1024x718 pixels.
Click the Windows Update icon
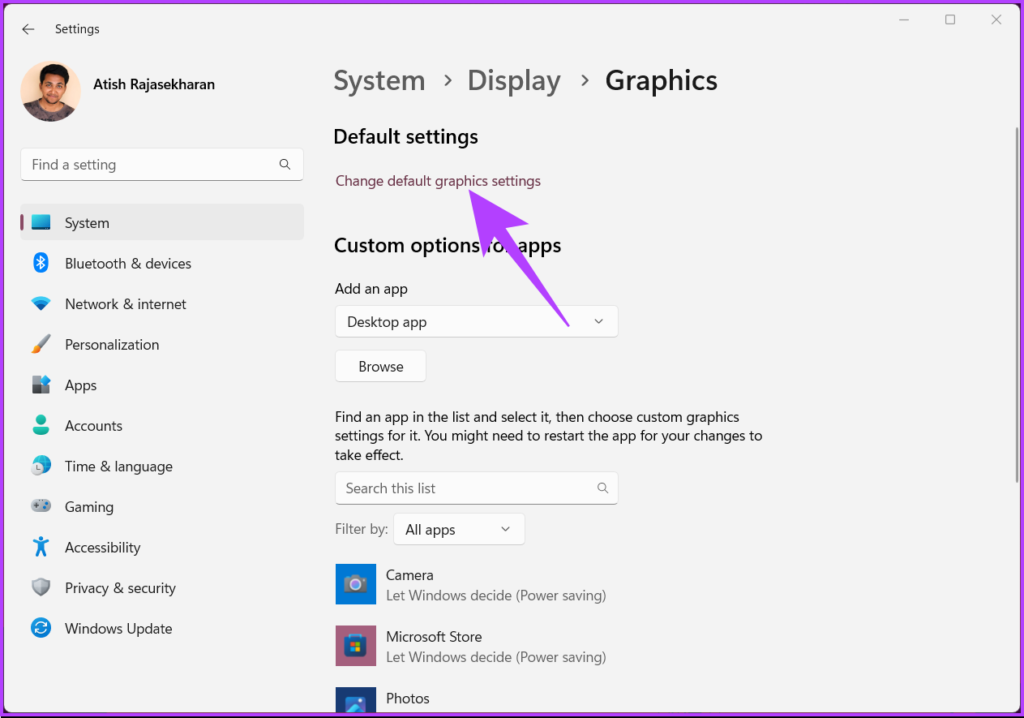tap(41, 628)
